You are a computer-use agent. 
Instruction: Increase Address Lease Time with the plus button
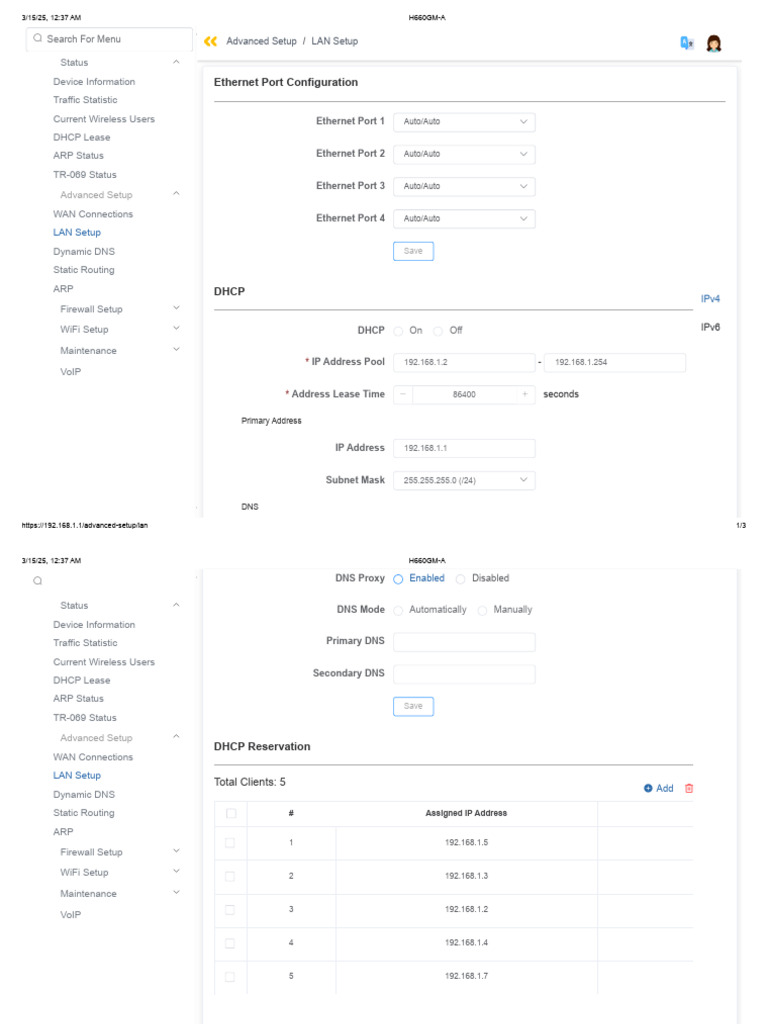pyautogui.click(x=525, y=395)
